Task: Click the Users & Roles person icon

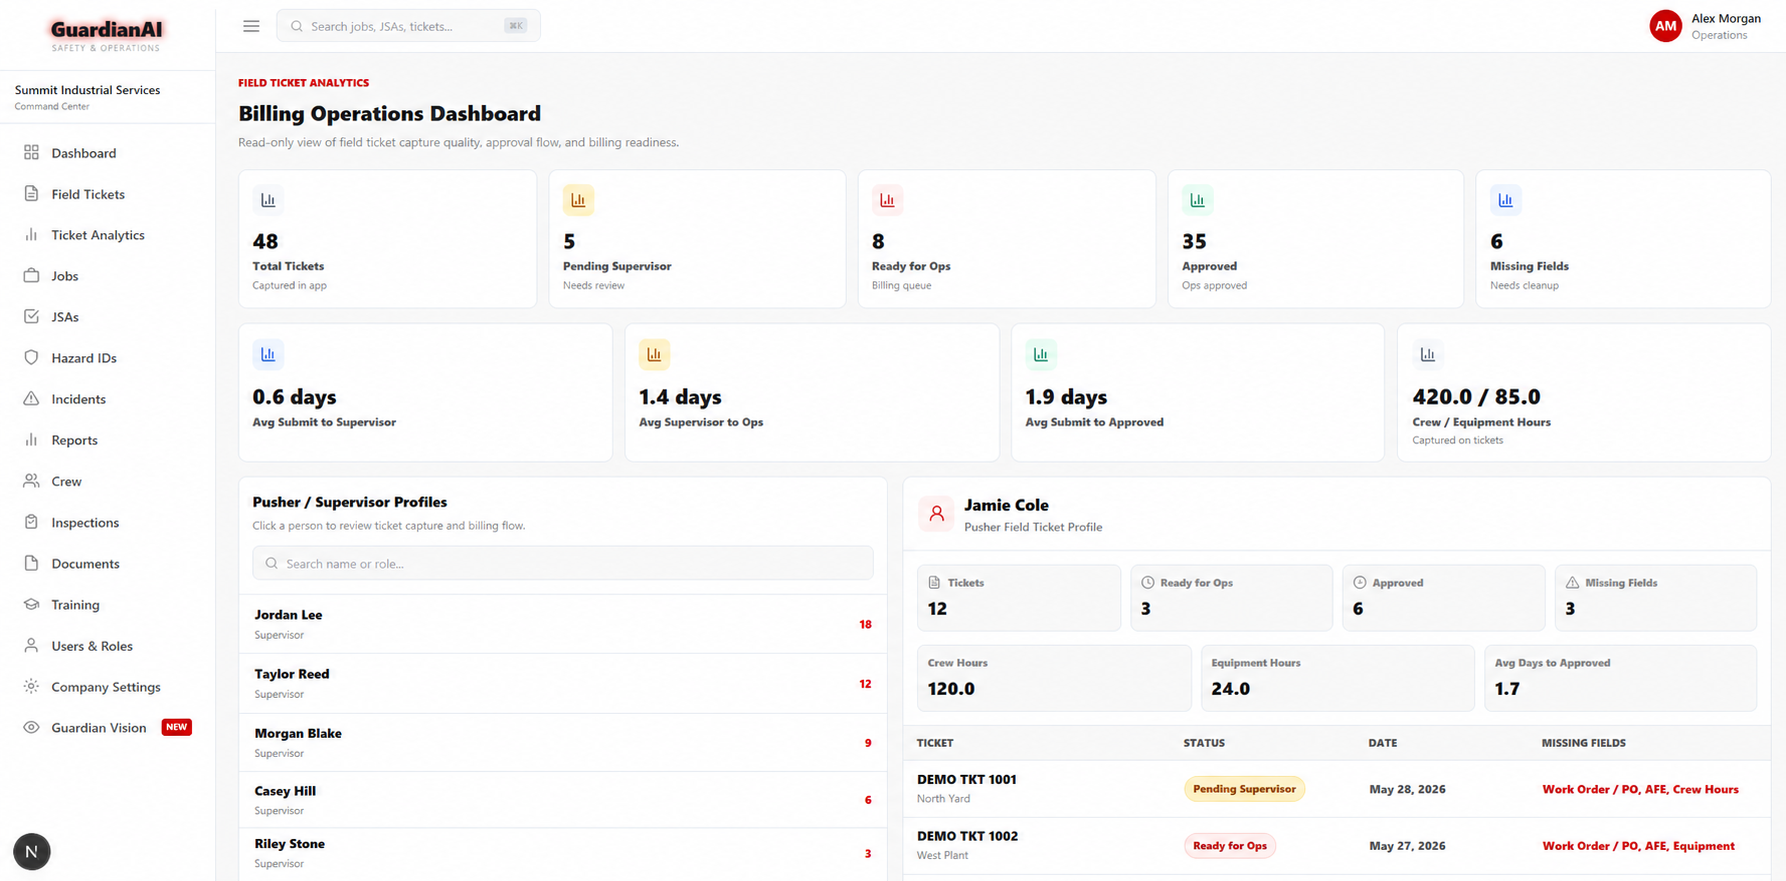Action: coord(31,645)
